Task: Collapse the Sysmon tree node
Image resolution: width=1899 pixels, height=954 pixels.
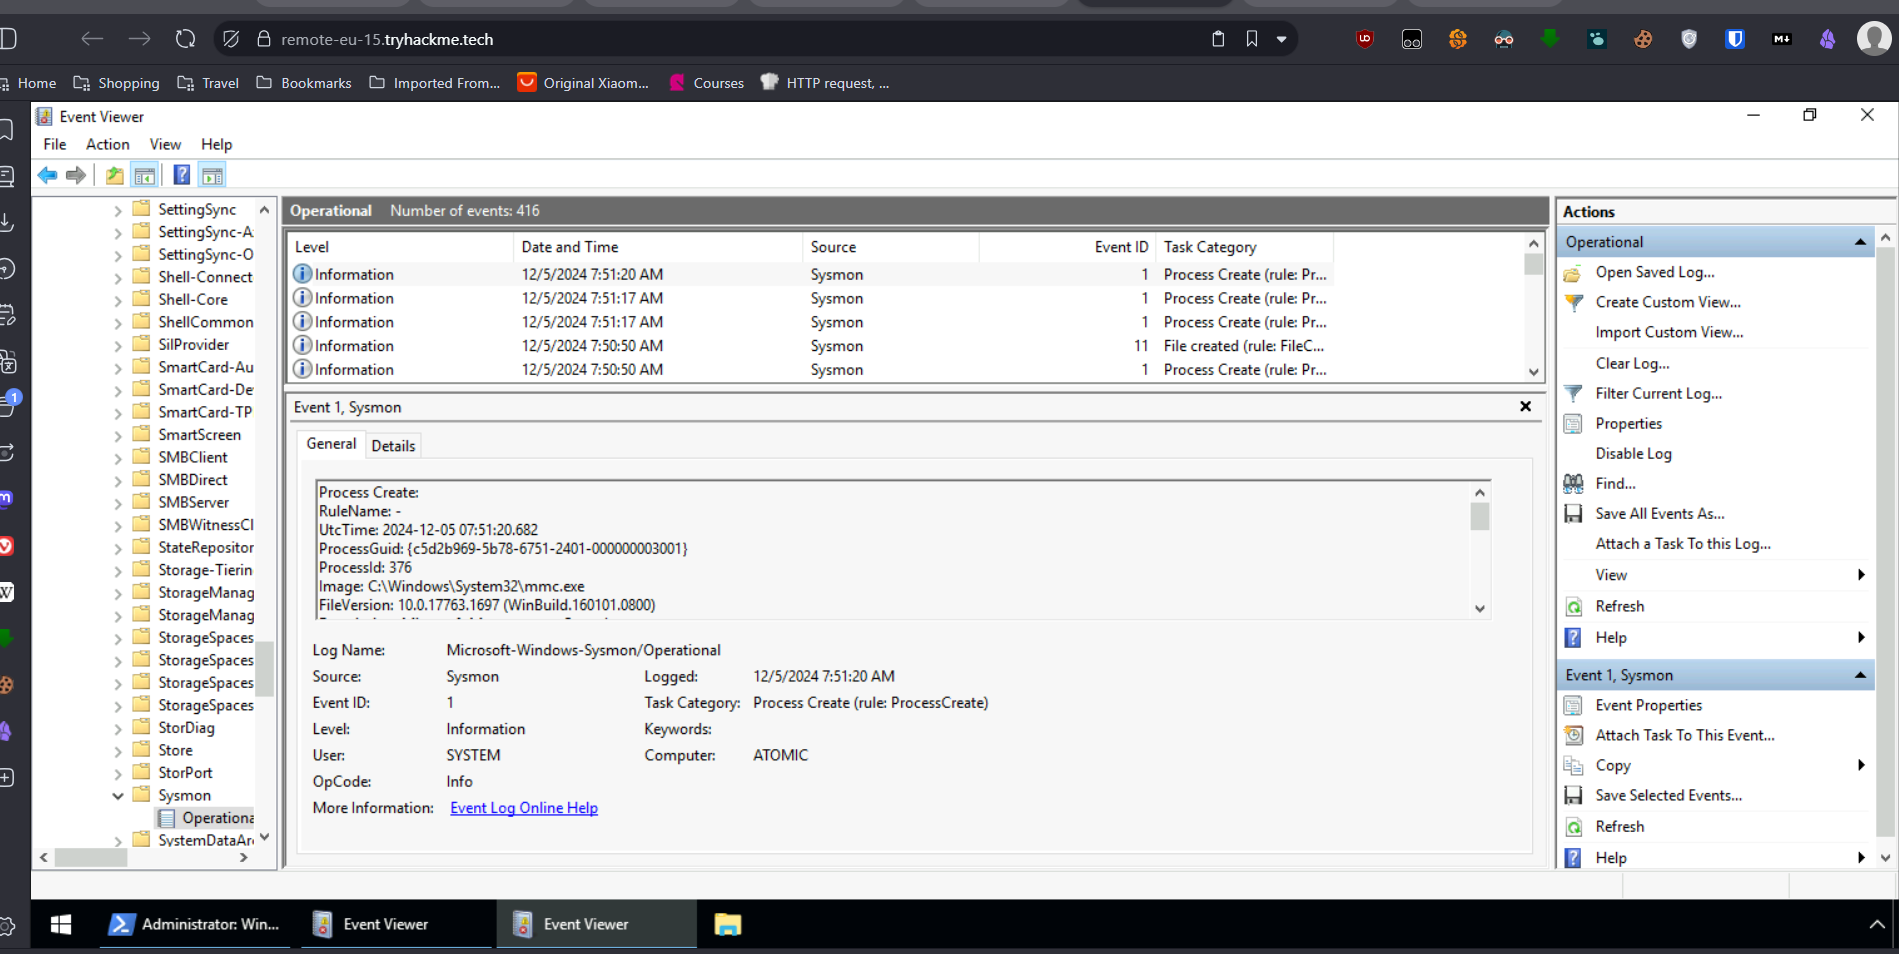Action: point(118,796)
